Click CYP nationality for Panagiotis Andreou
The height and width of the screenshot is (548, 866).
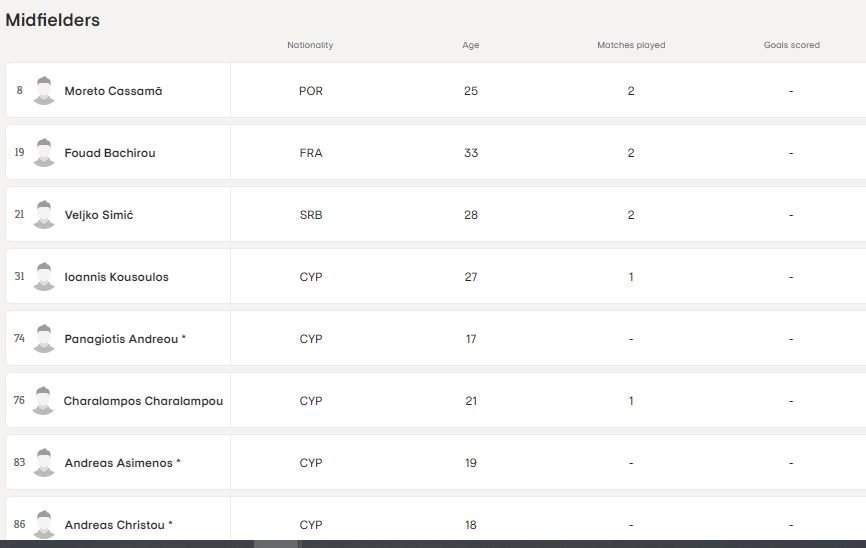click(x=310, y=339)
